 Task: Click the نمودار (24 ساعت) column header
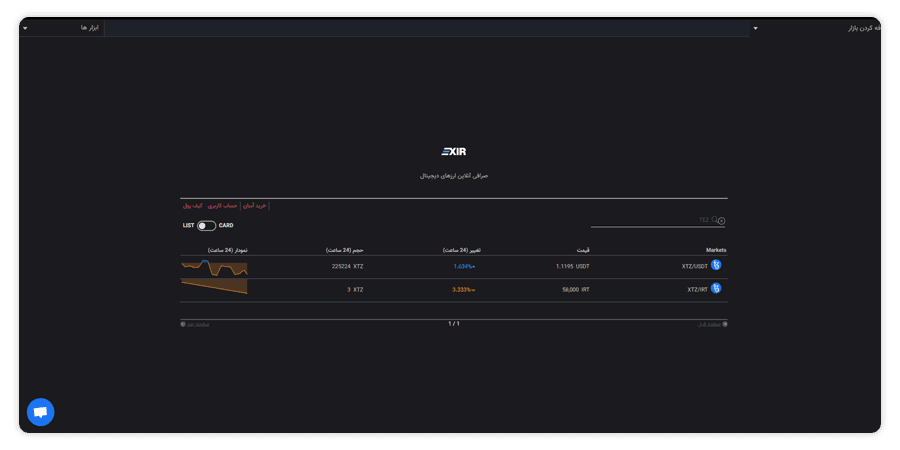[228, 250]
